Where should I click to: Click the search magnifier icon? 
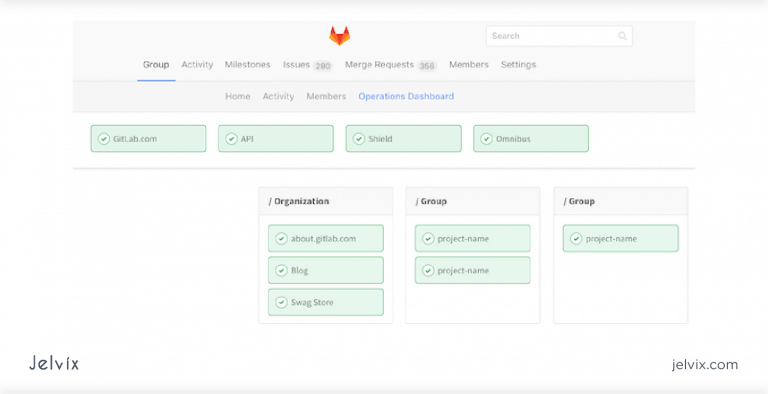[x=622, y=36]
